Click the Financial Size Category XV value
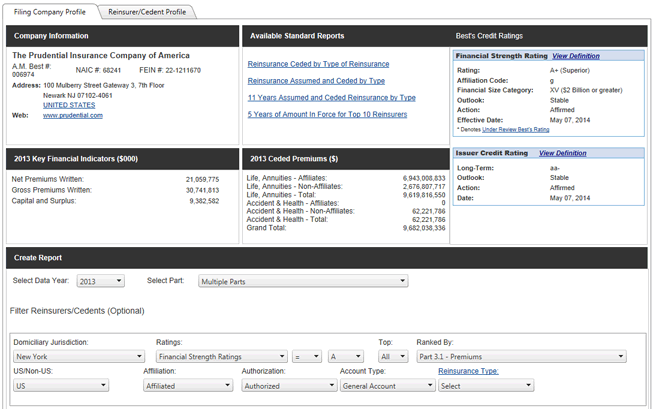 [586, 90]
